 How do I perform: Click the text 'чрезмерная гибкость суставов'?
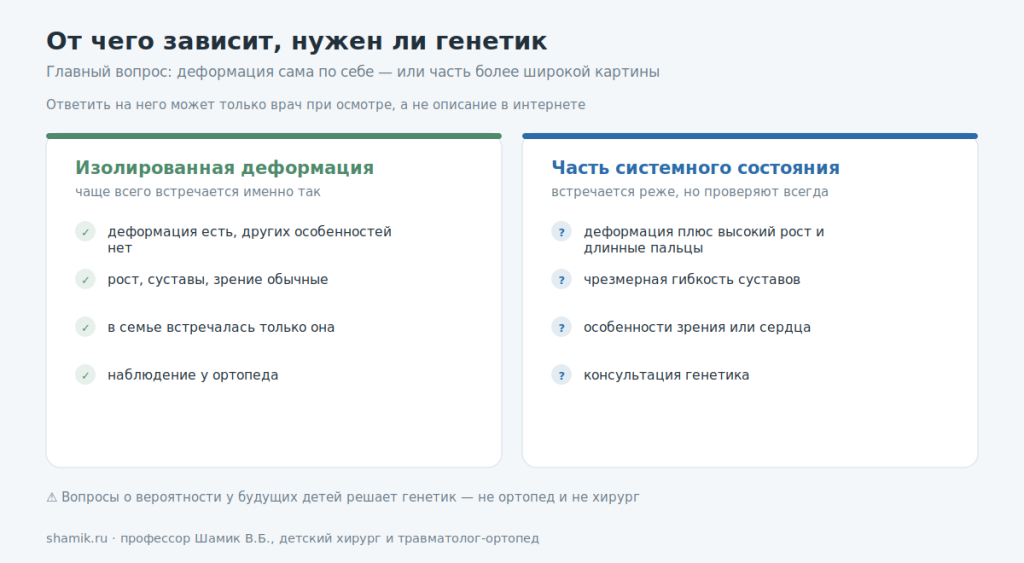point(692,280)
